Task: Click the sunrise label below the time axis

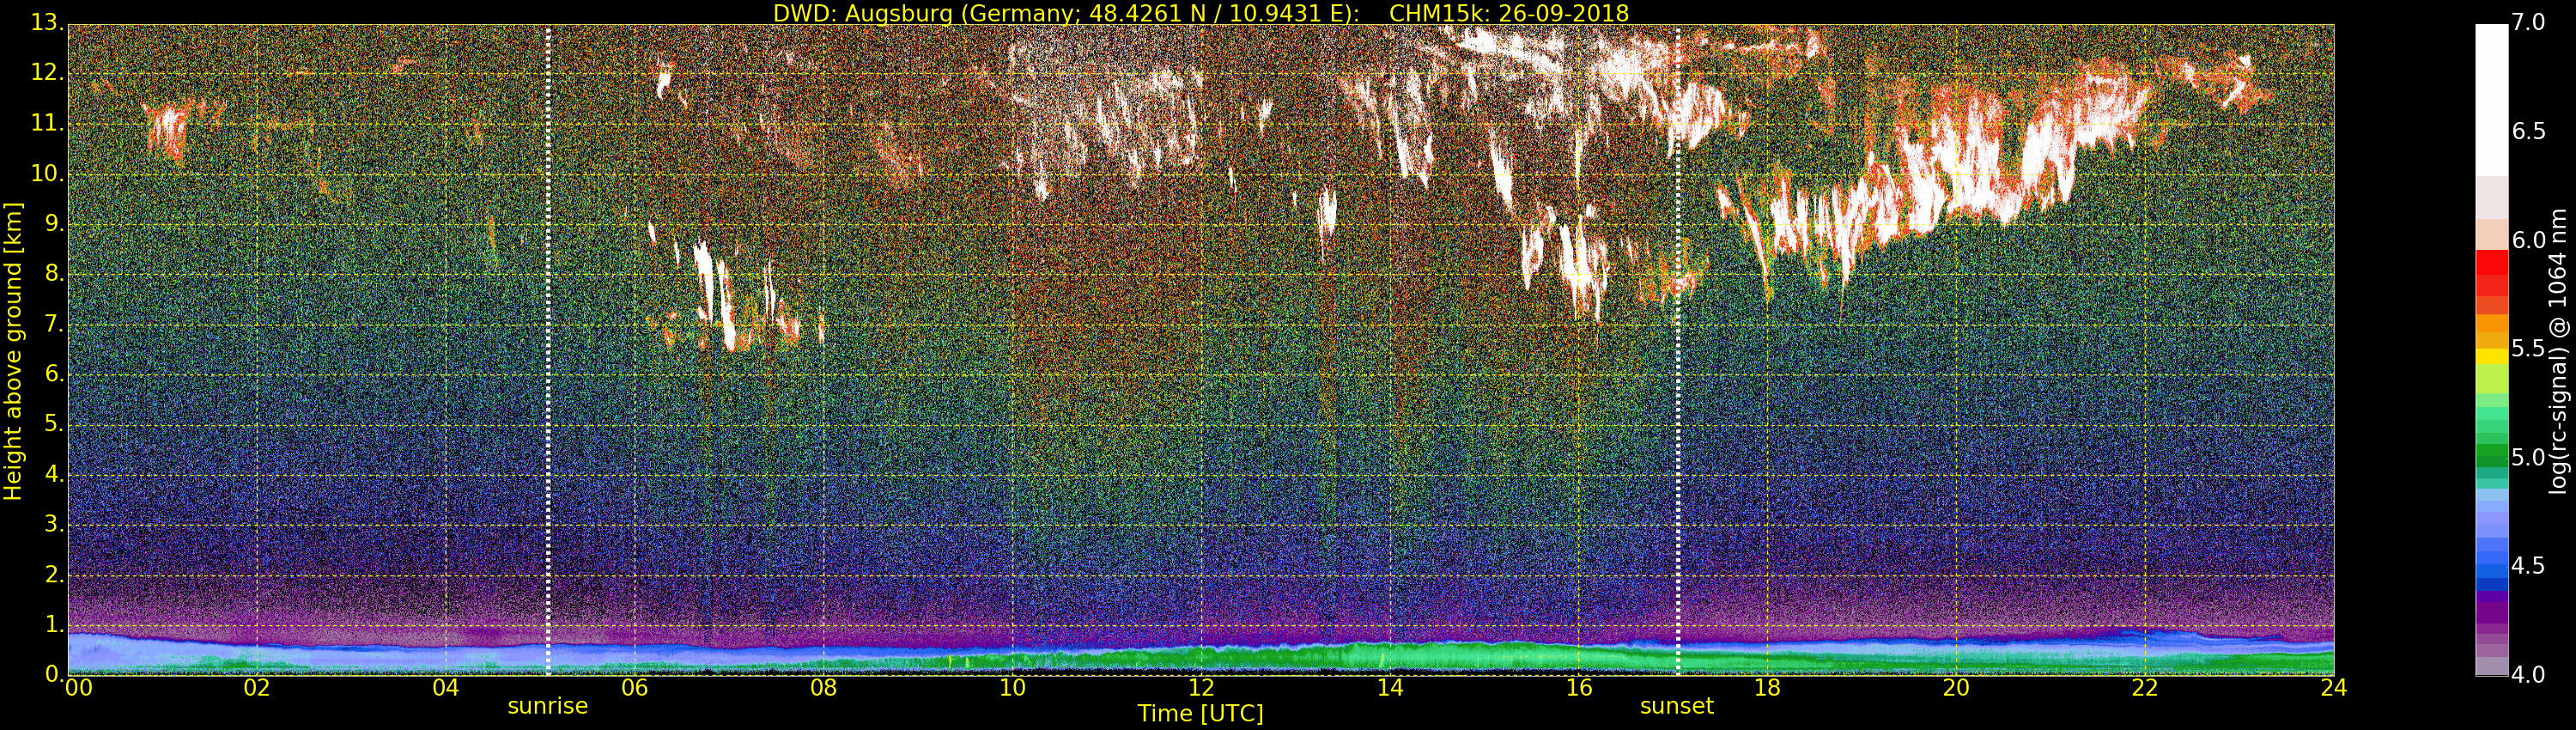Action: [547, 706]
